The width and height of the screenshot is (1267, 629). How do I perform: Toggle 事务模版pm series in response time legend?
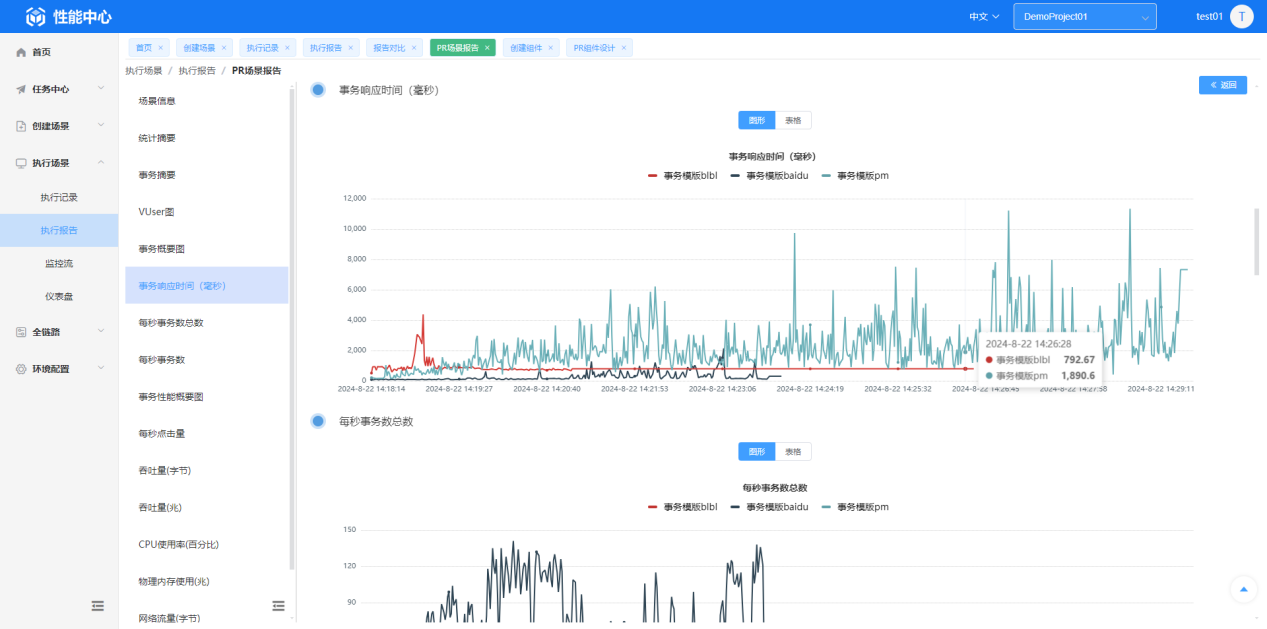(x=855, y=176)
